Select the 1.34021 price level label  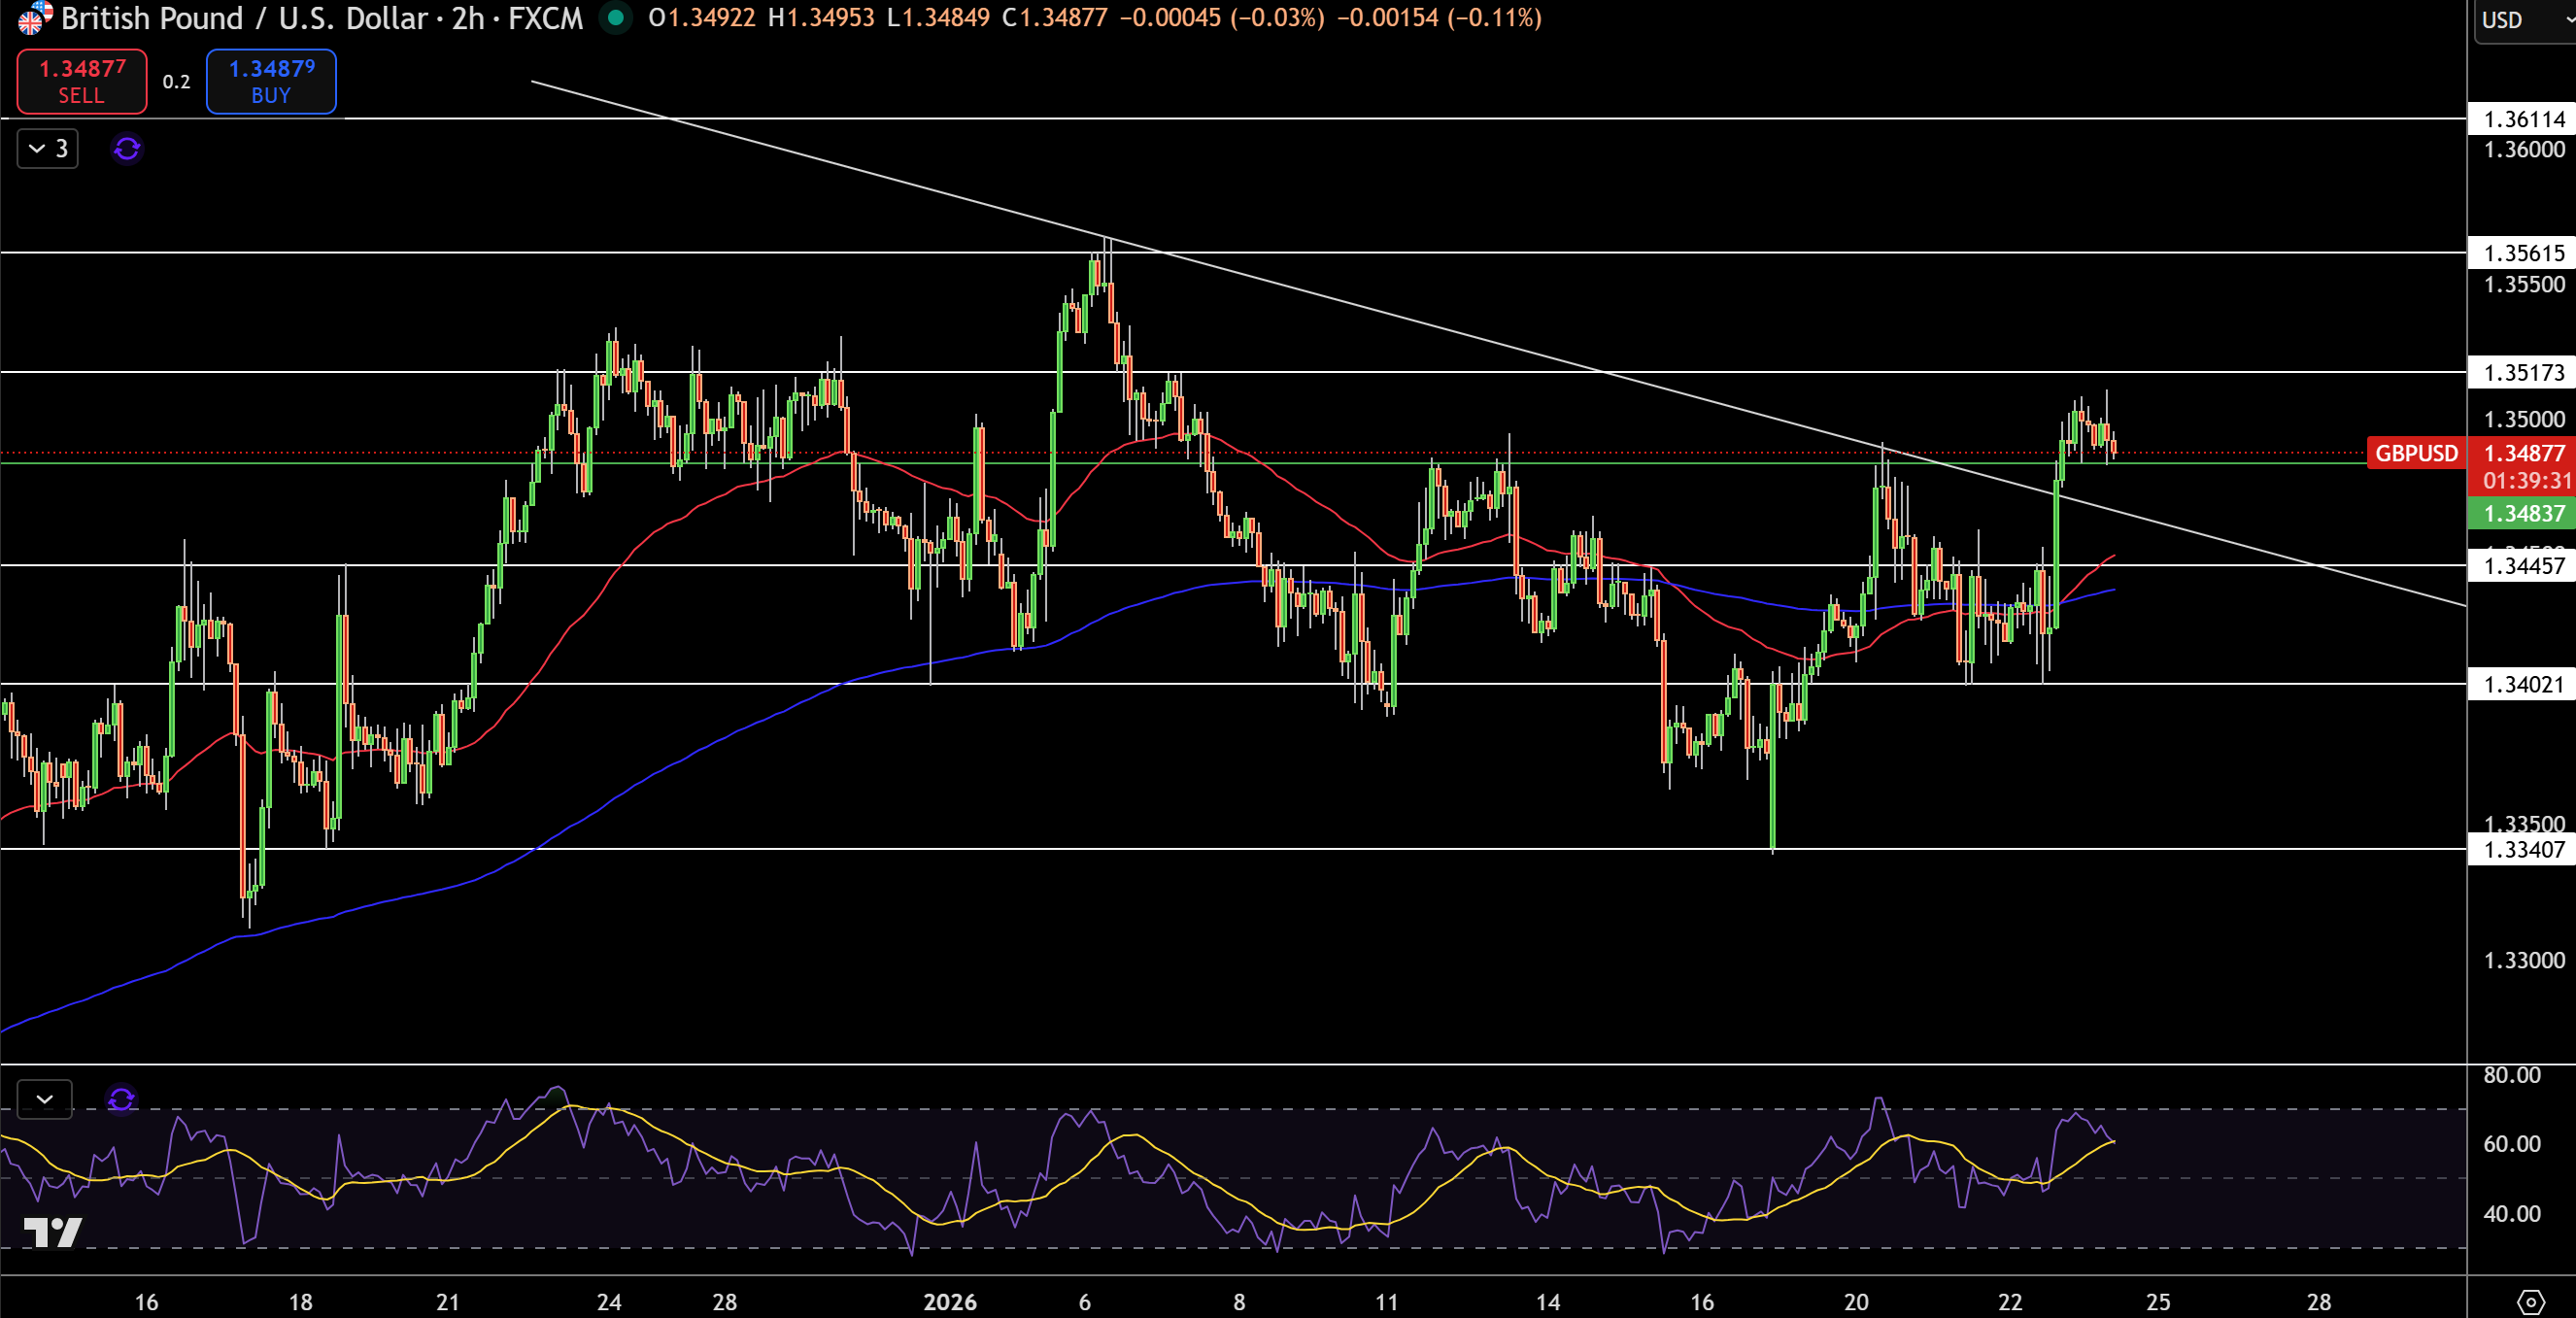coord(2523,685)
